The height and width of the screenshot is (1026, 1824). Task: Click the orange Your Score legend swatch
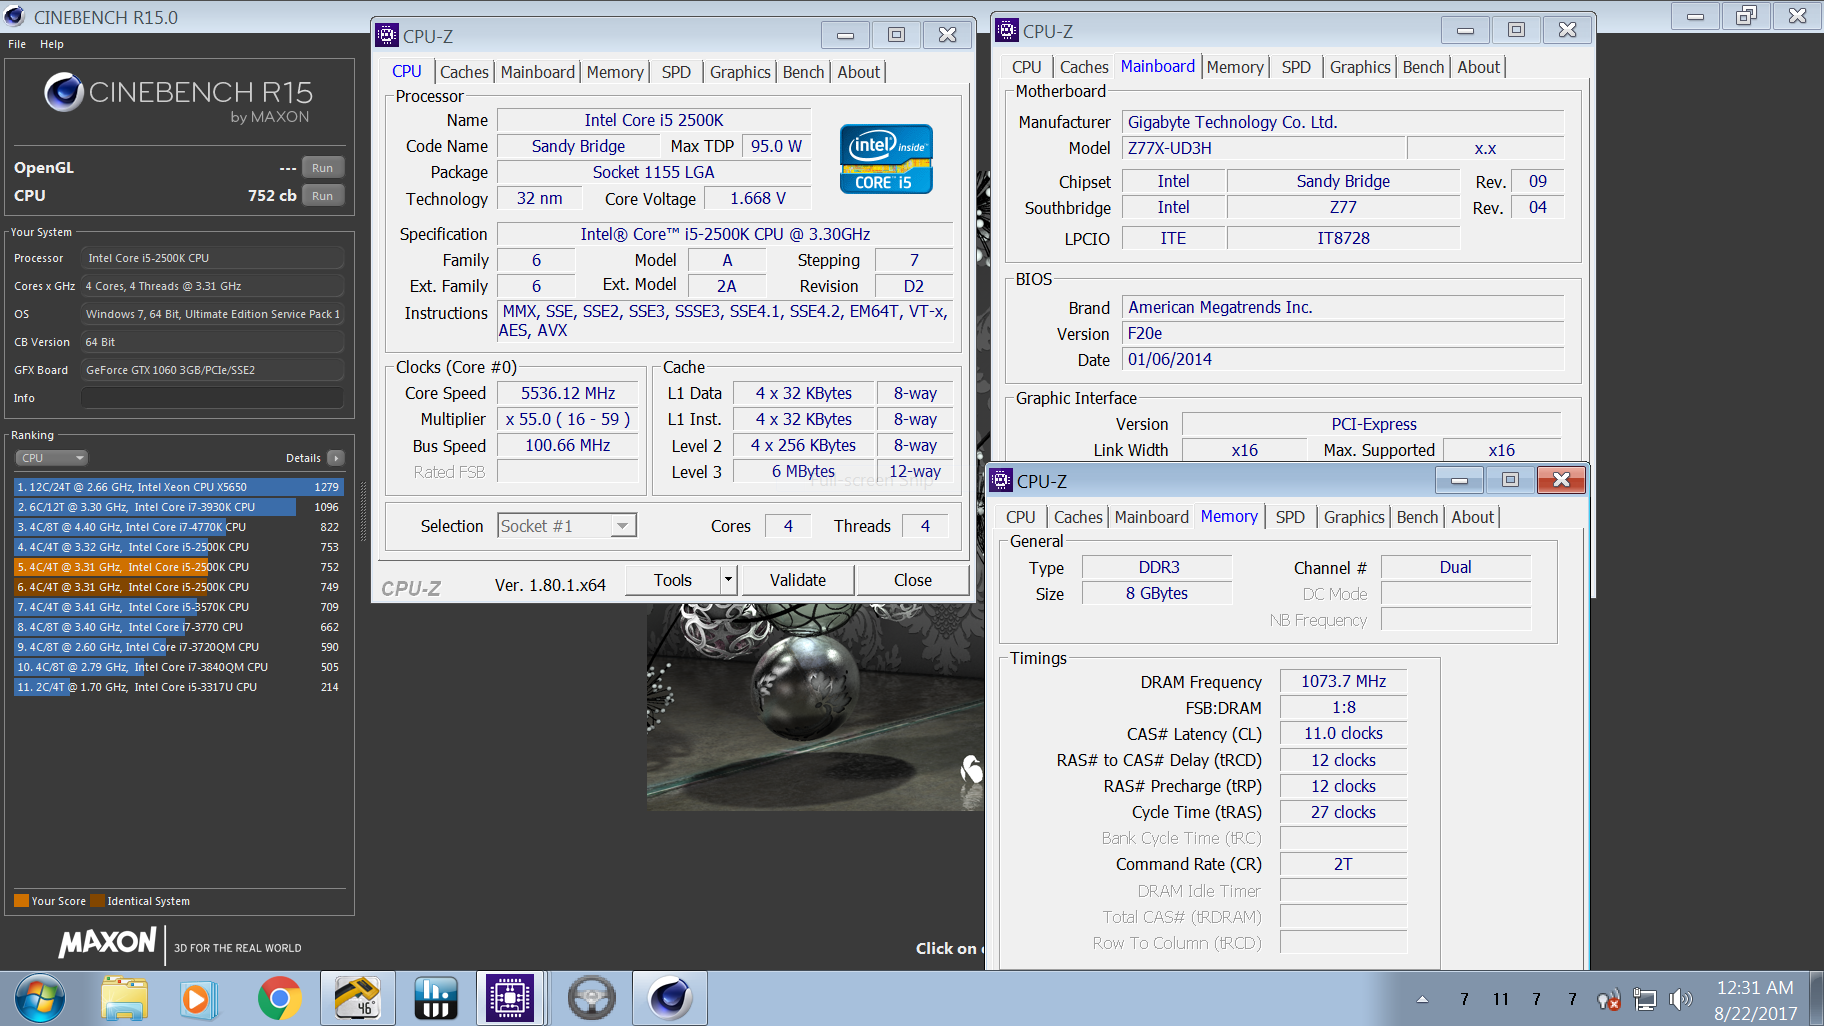(21, 901)
